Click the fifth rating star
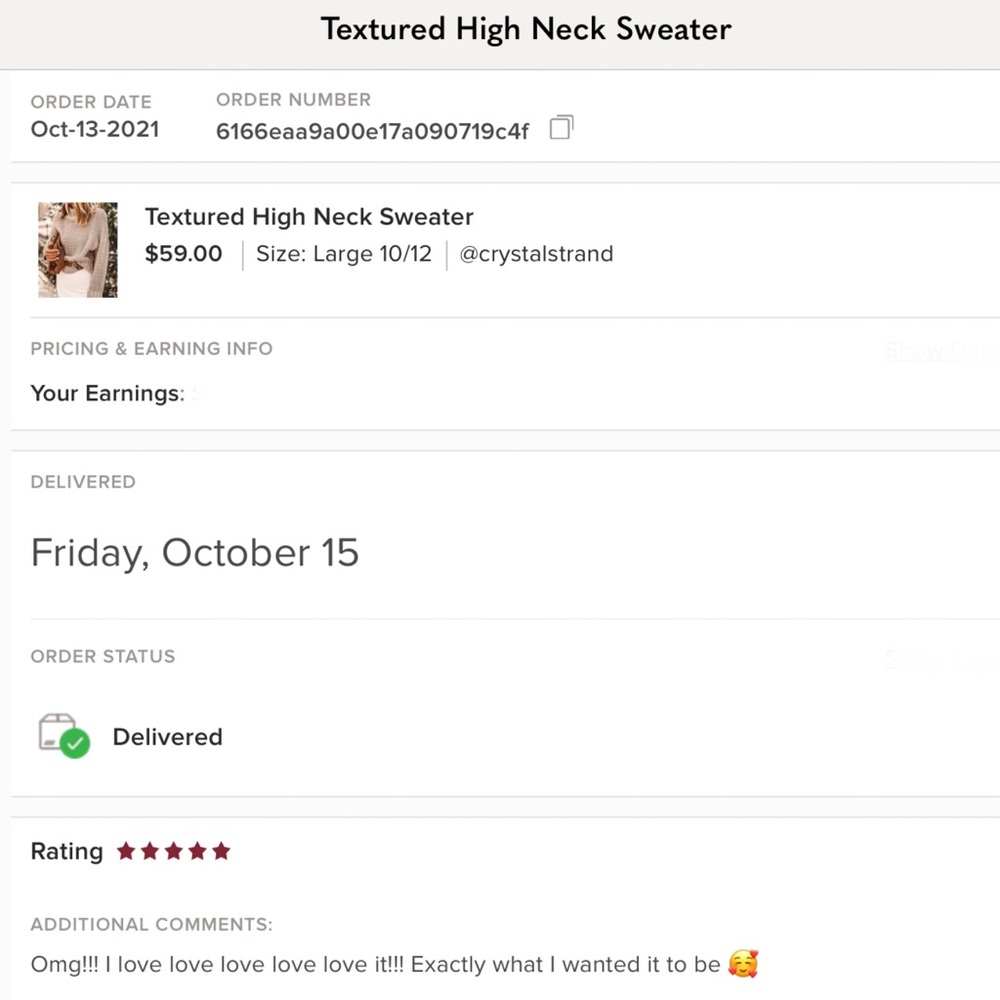The height and width of the screenshot is (1000, 1000). pyautogui.click(x=221, y=851)
